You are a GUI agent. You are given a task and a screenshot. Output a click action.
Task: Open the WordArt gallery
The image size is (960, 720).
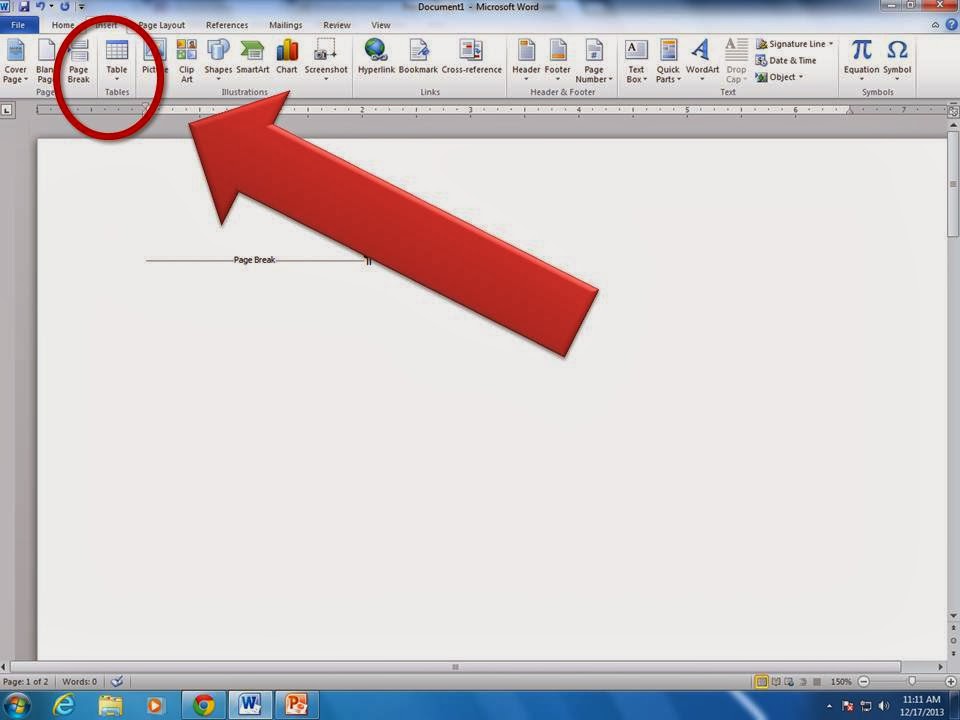click(702, 58)
